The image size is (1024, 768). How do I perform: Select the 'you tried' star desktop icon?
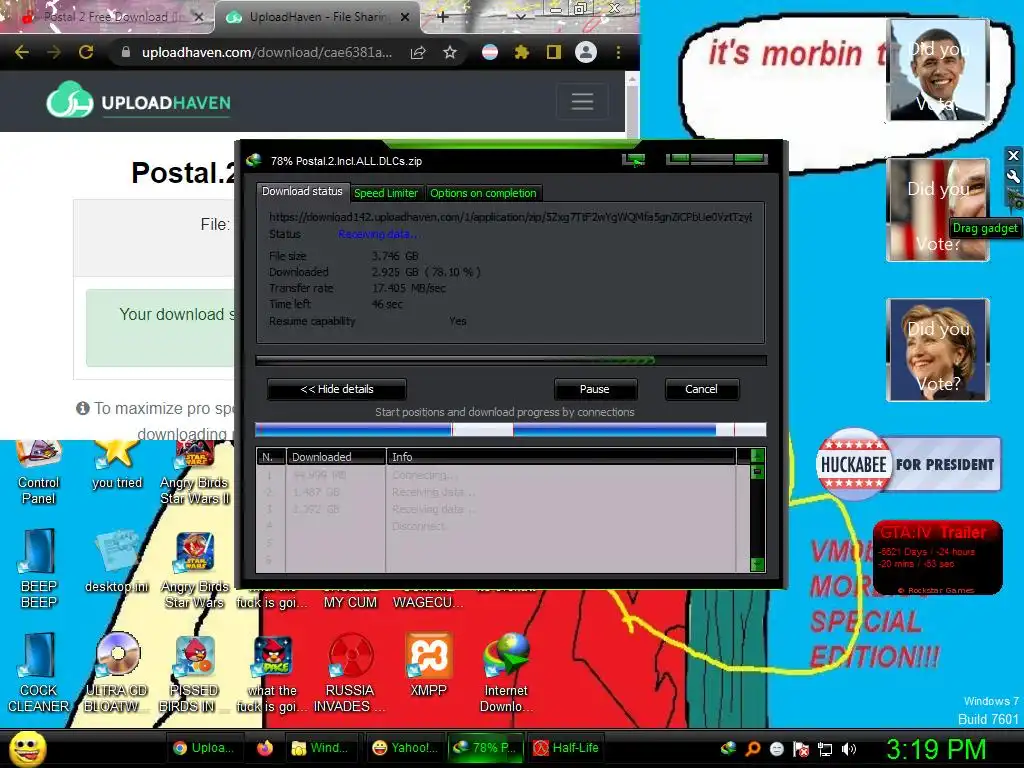point(117,466)
